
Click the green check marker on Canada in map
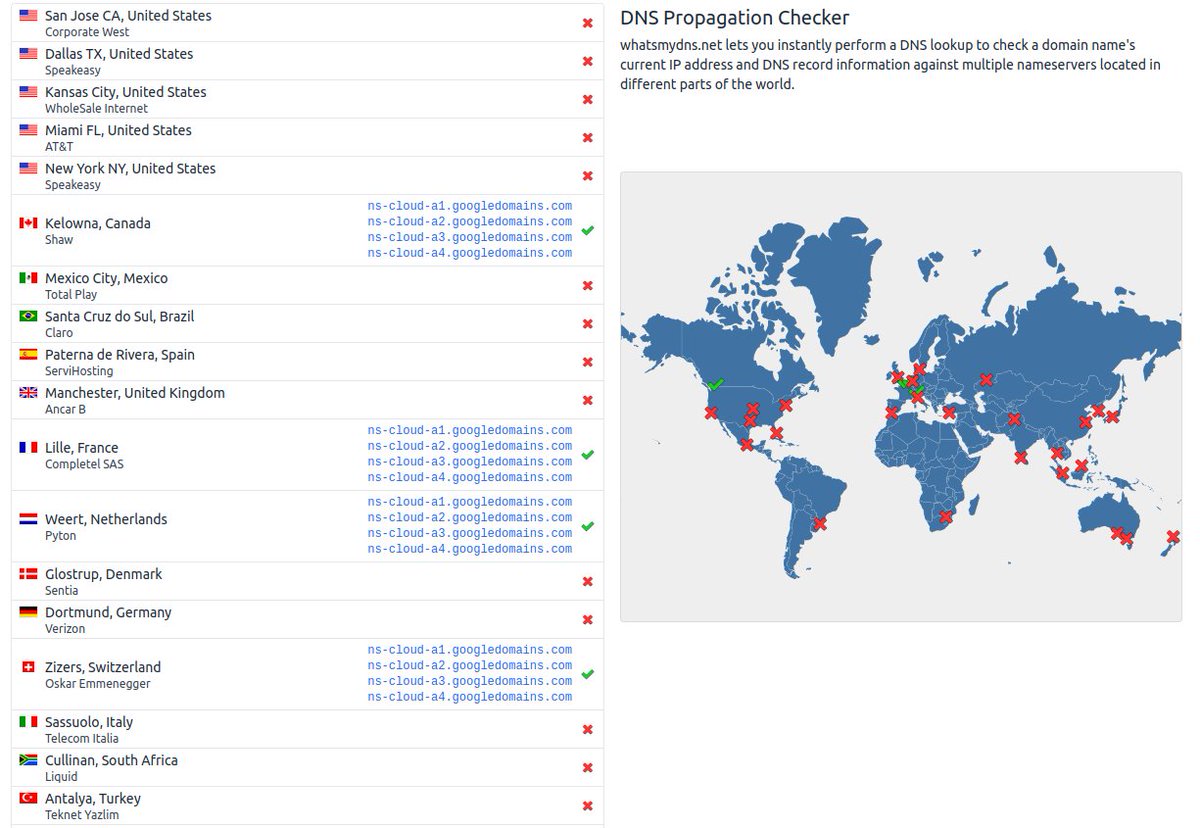715,385
